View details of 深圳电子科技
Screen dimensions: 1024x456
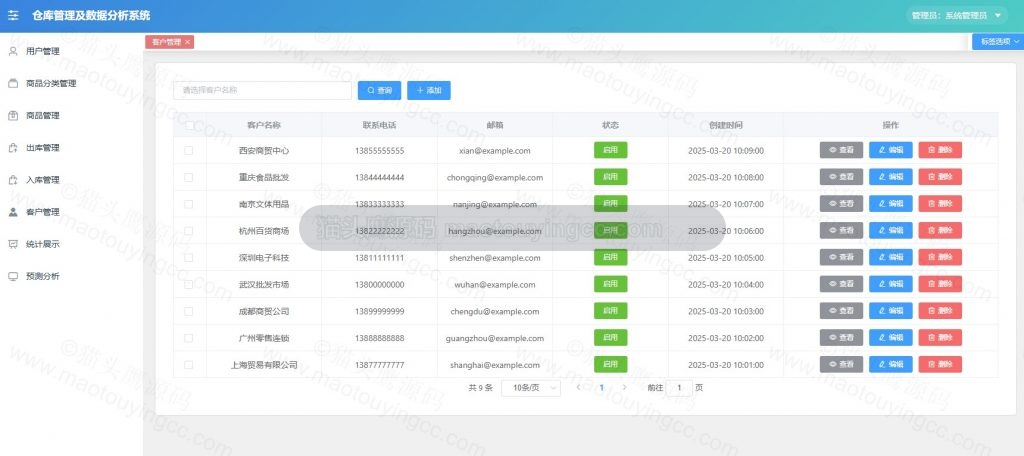pyautogui.click(x=841, y=257)
